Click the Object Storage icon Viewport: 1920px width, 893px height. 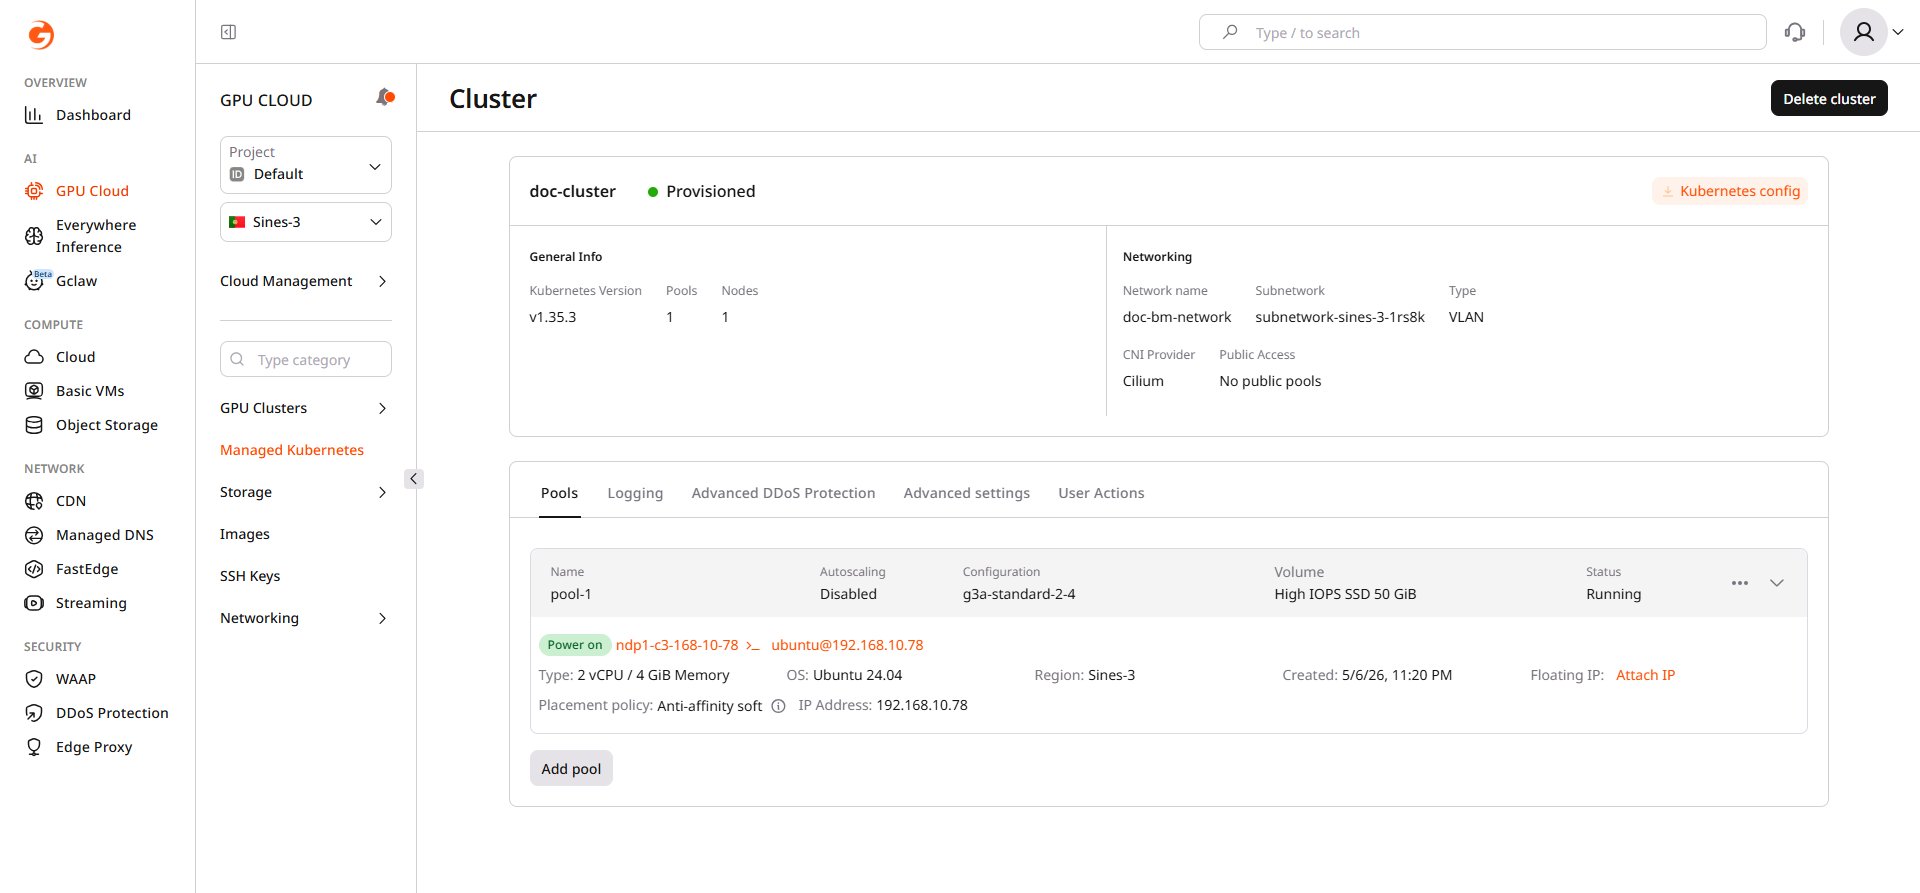[x=34, y=425]
